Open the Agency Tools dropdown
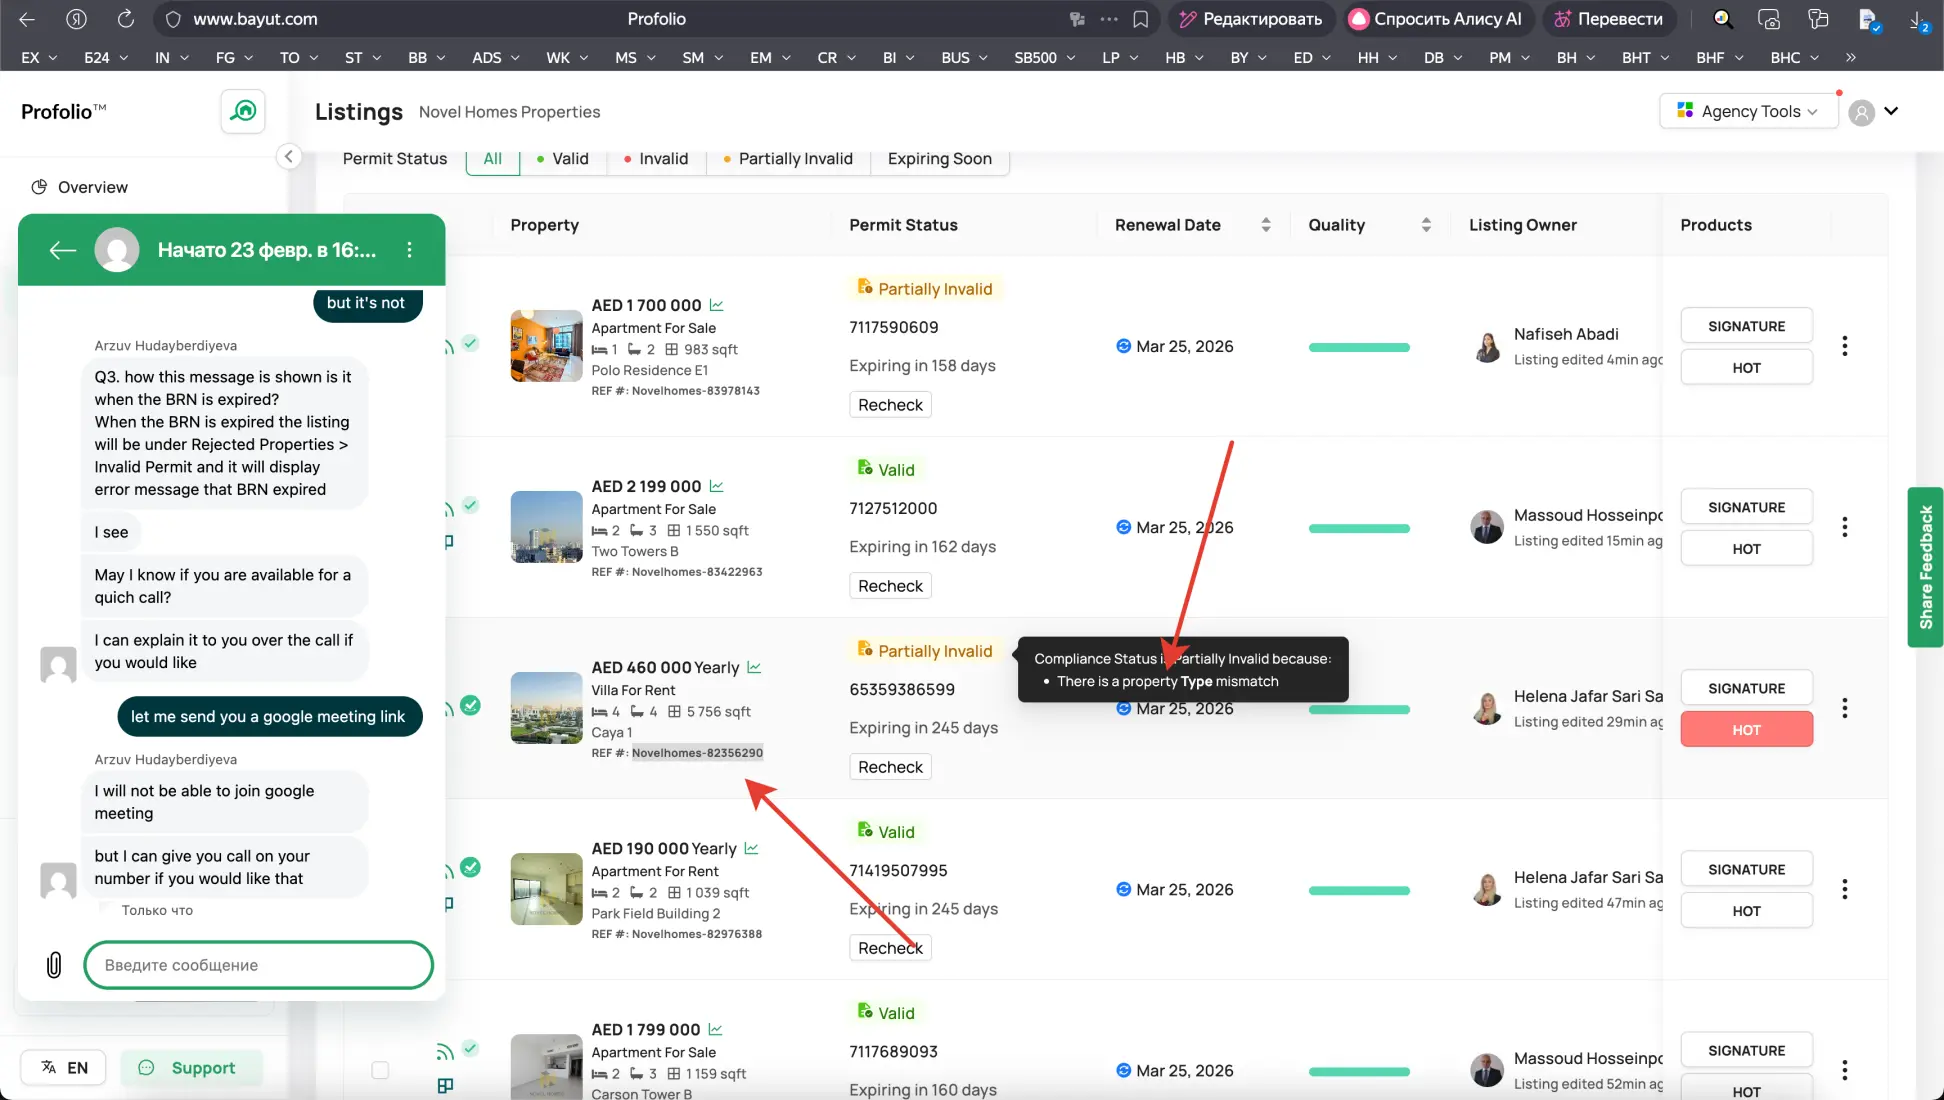 coord(1748,111)
